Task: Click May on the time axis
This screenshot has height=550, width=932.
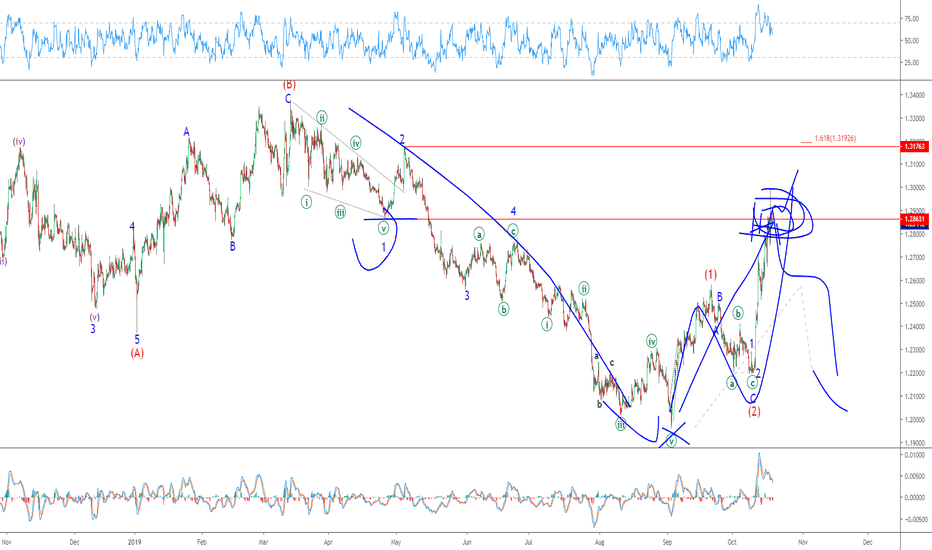Action: 396,542
